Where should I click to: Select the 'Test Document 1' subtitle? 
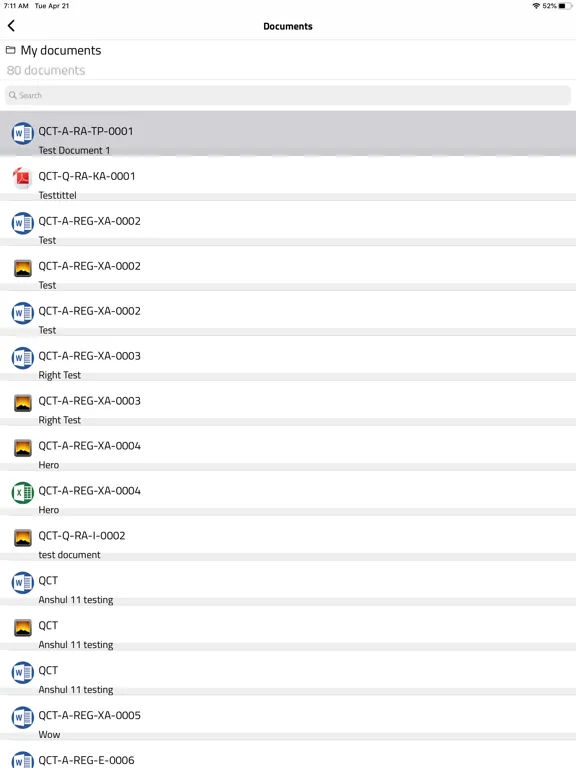(74, 150)
